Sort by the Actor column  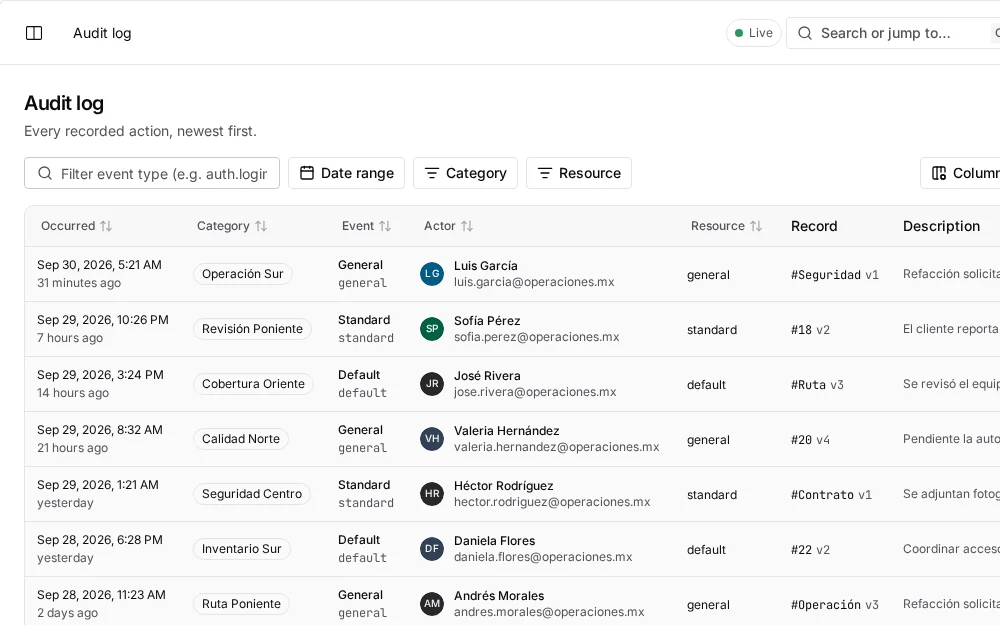(x=448, y=226)
